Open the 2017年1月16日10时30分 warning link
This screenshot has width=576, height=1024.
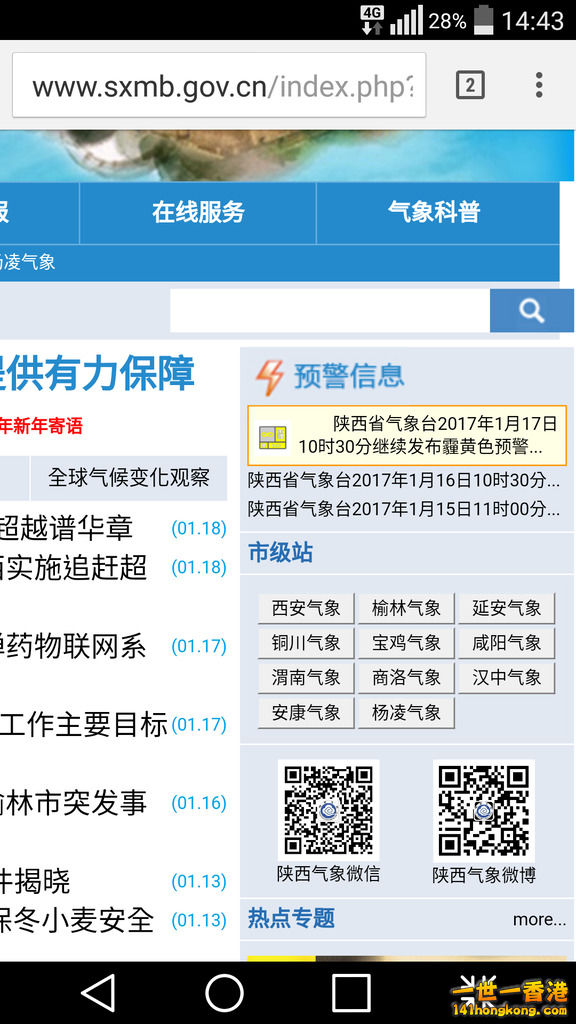pos(404,481)
